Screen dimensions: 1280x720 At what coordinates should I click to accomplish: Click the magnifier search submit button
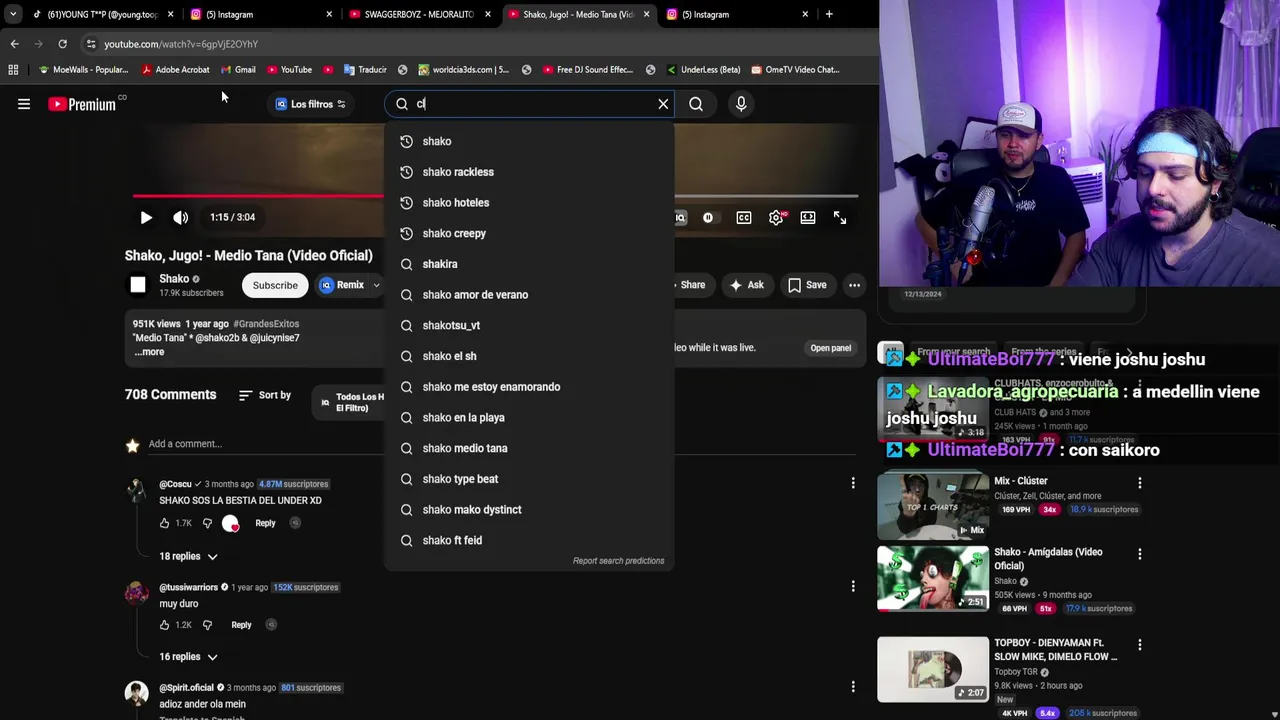click(x=696, y=104)
